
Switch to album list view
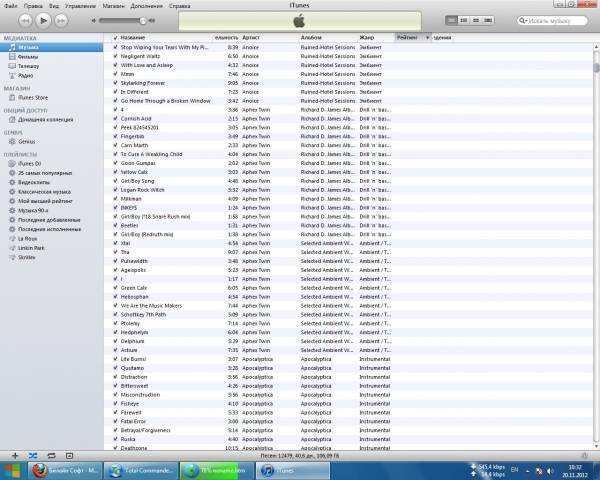pyautogui.click(x=464, y=20)
